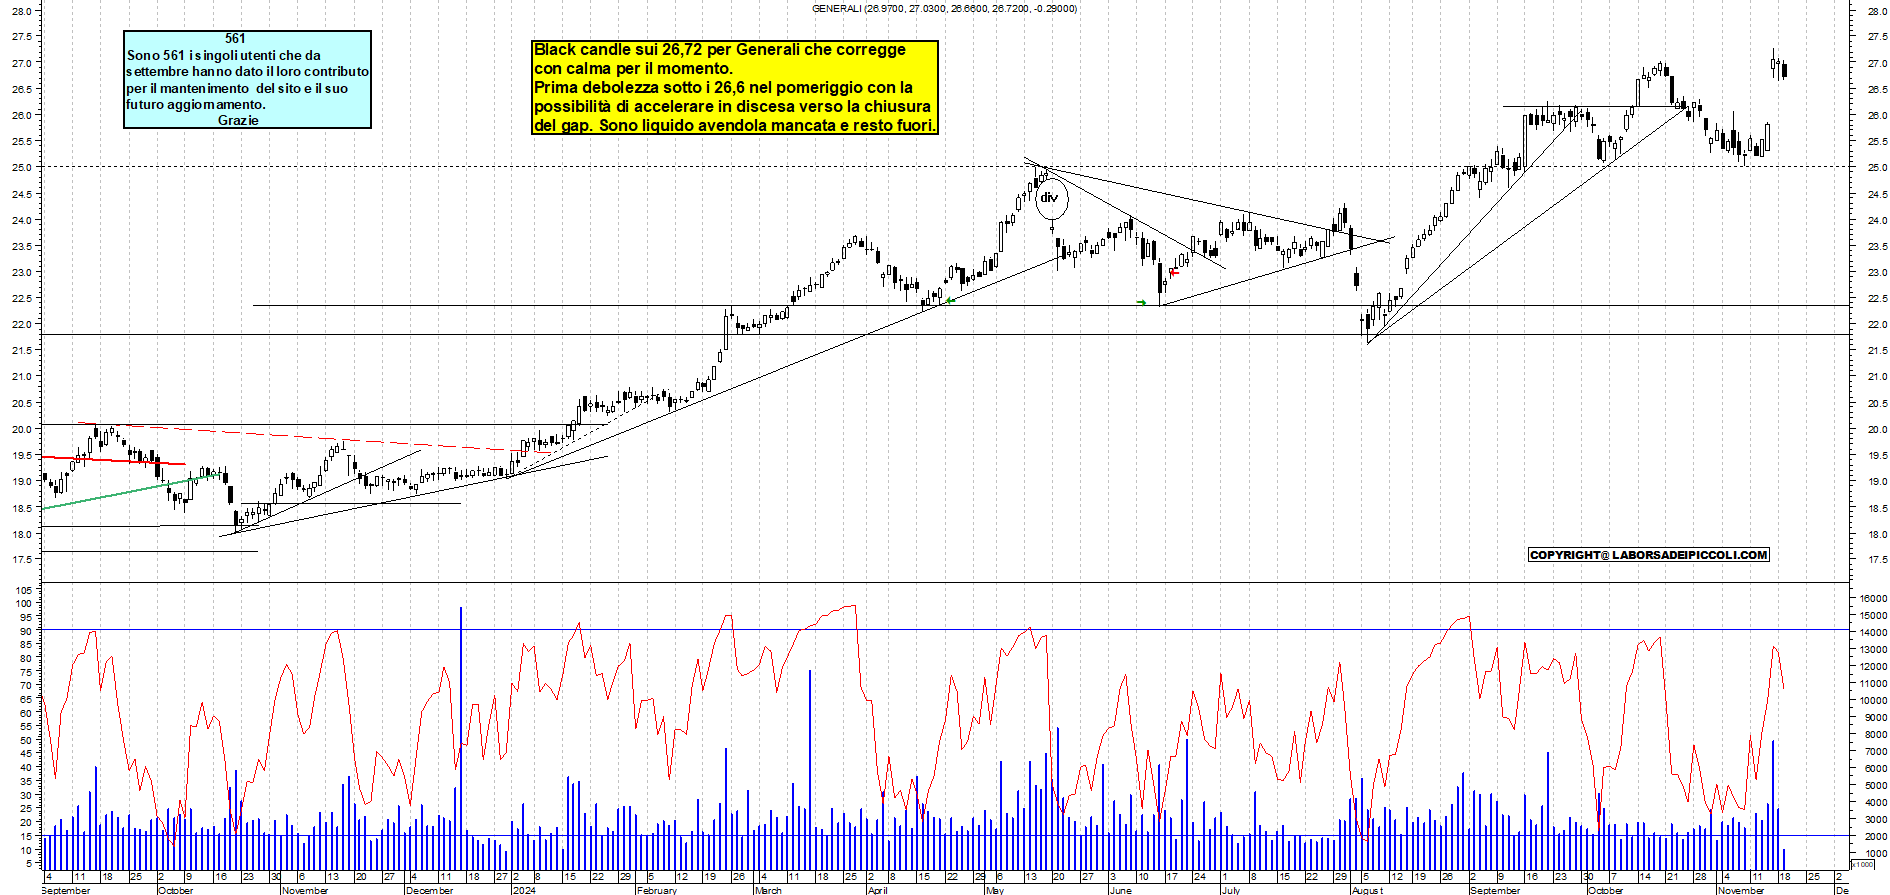This screenshot has height=895, width=1890.
Task: Click the oscillator scale value 75
Action: 25,673
